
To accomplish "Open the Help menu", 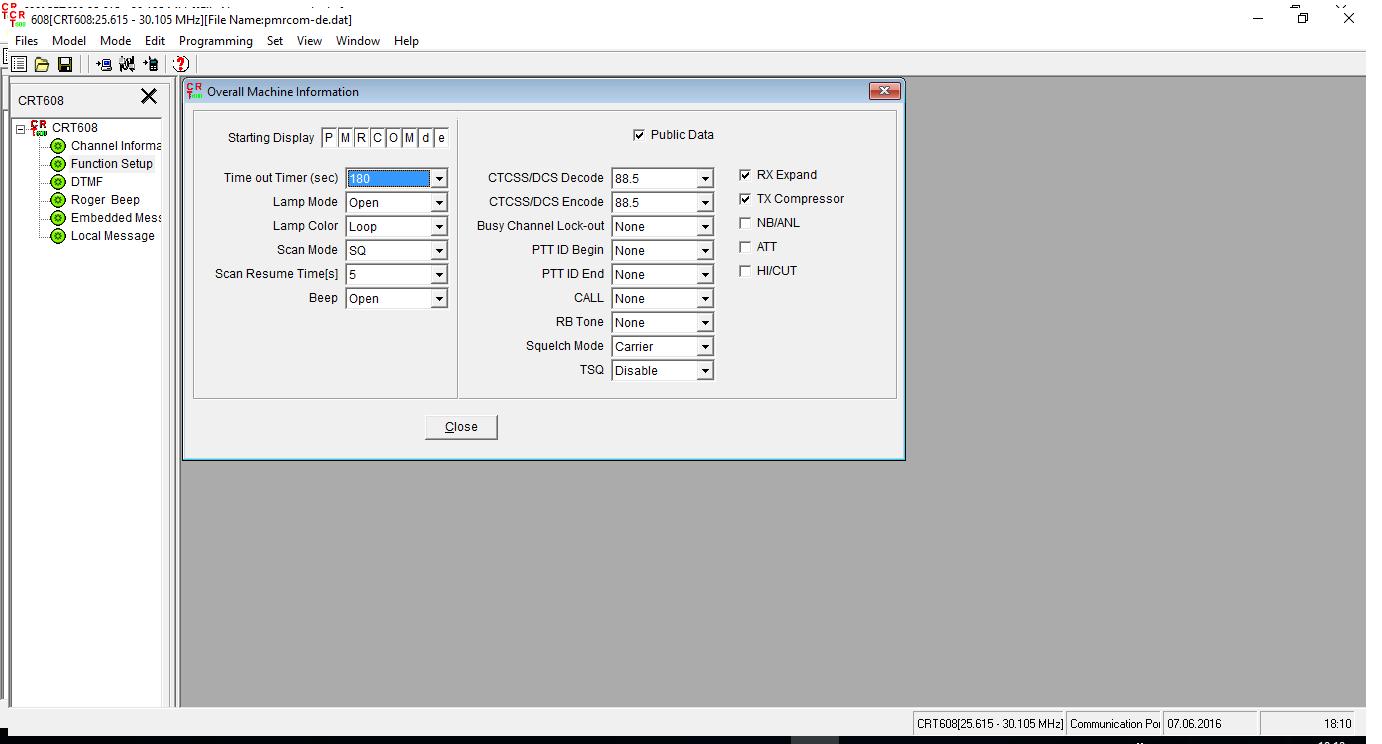I will coord(406,41).
